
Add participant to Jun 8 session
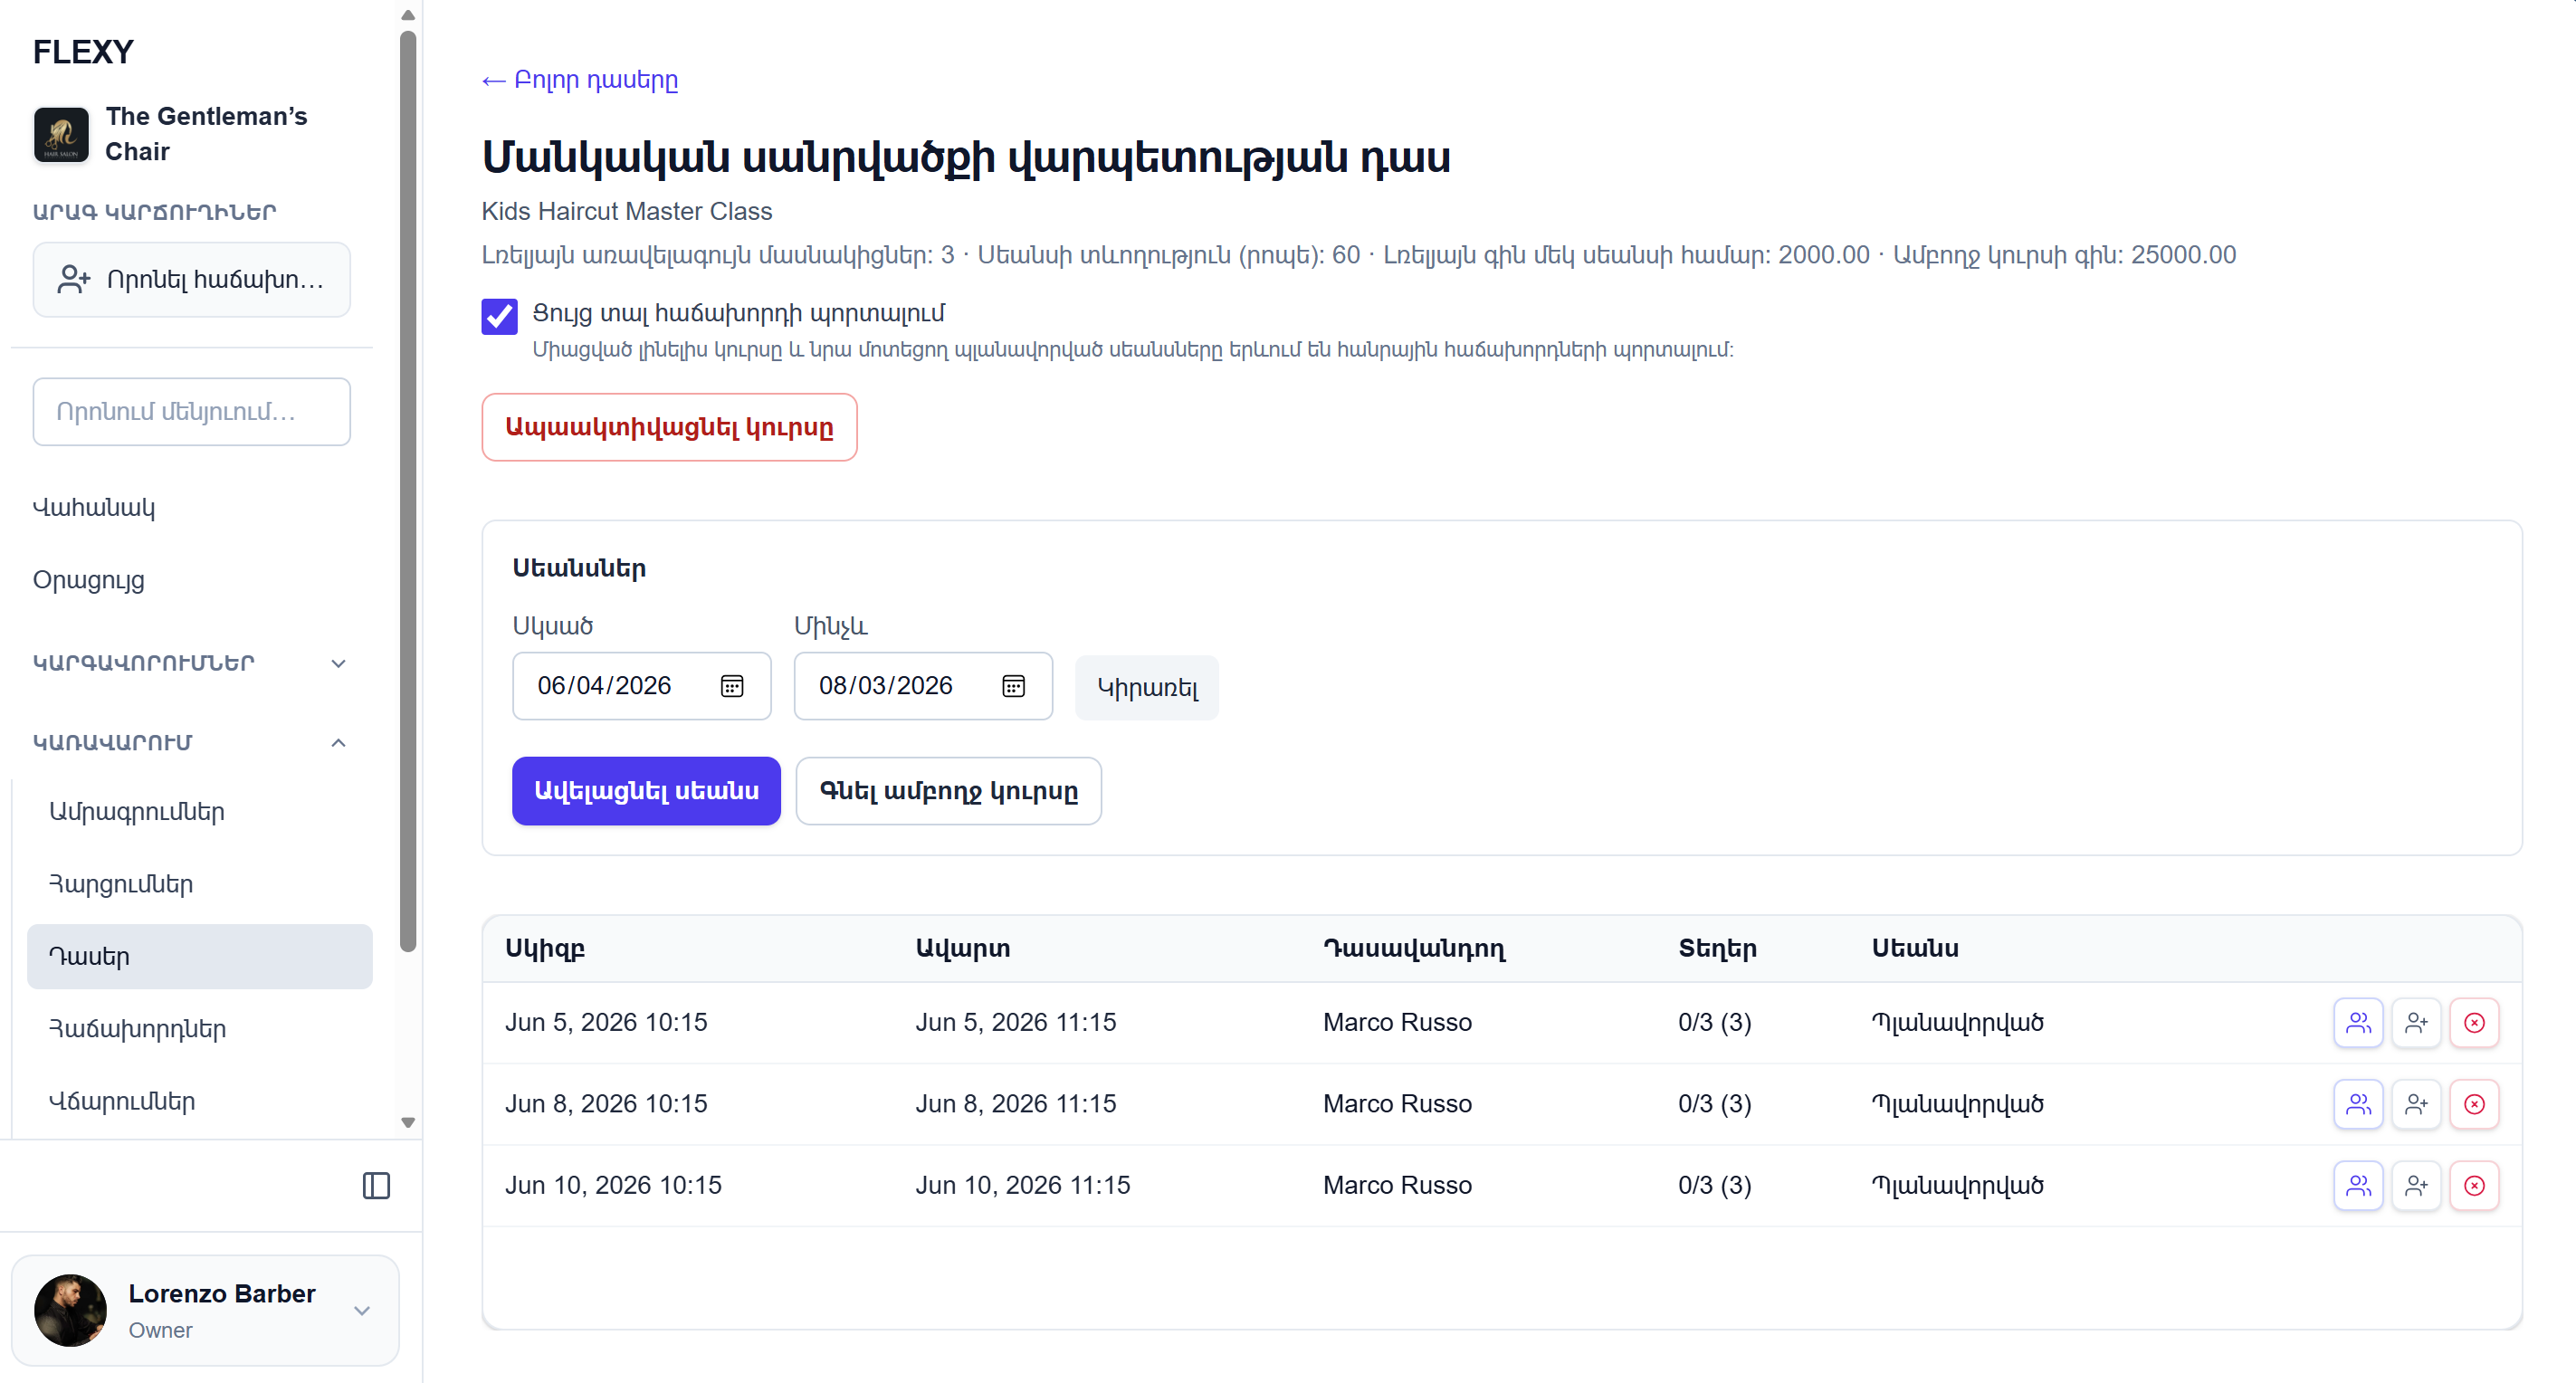(2416, 1104)
